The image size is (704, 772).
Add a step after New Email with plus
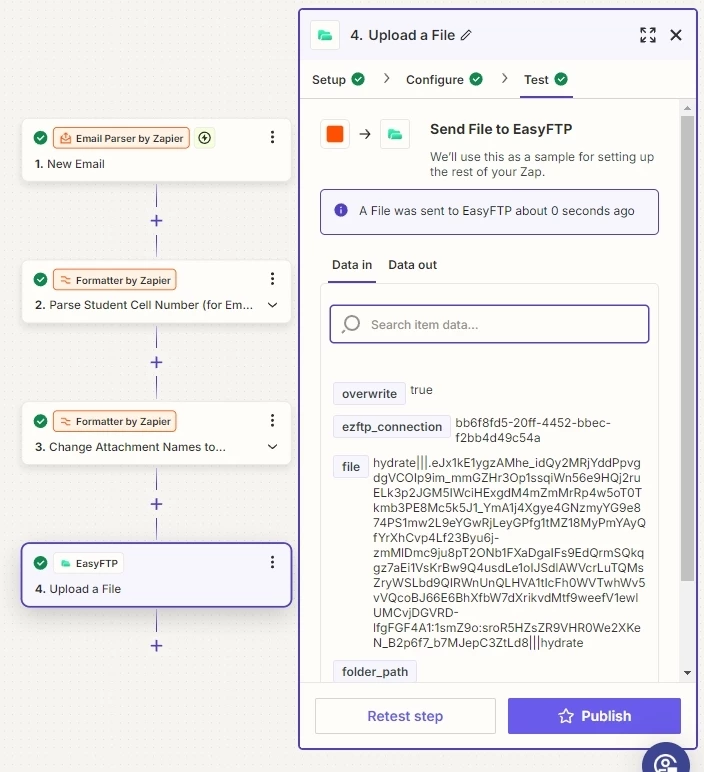157,221
